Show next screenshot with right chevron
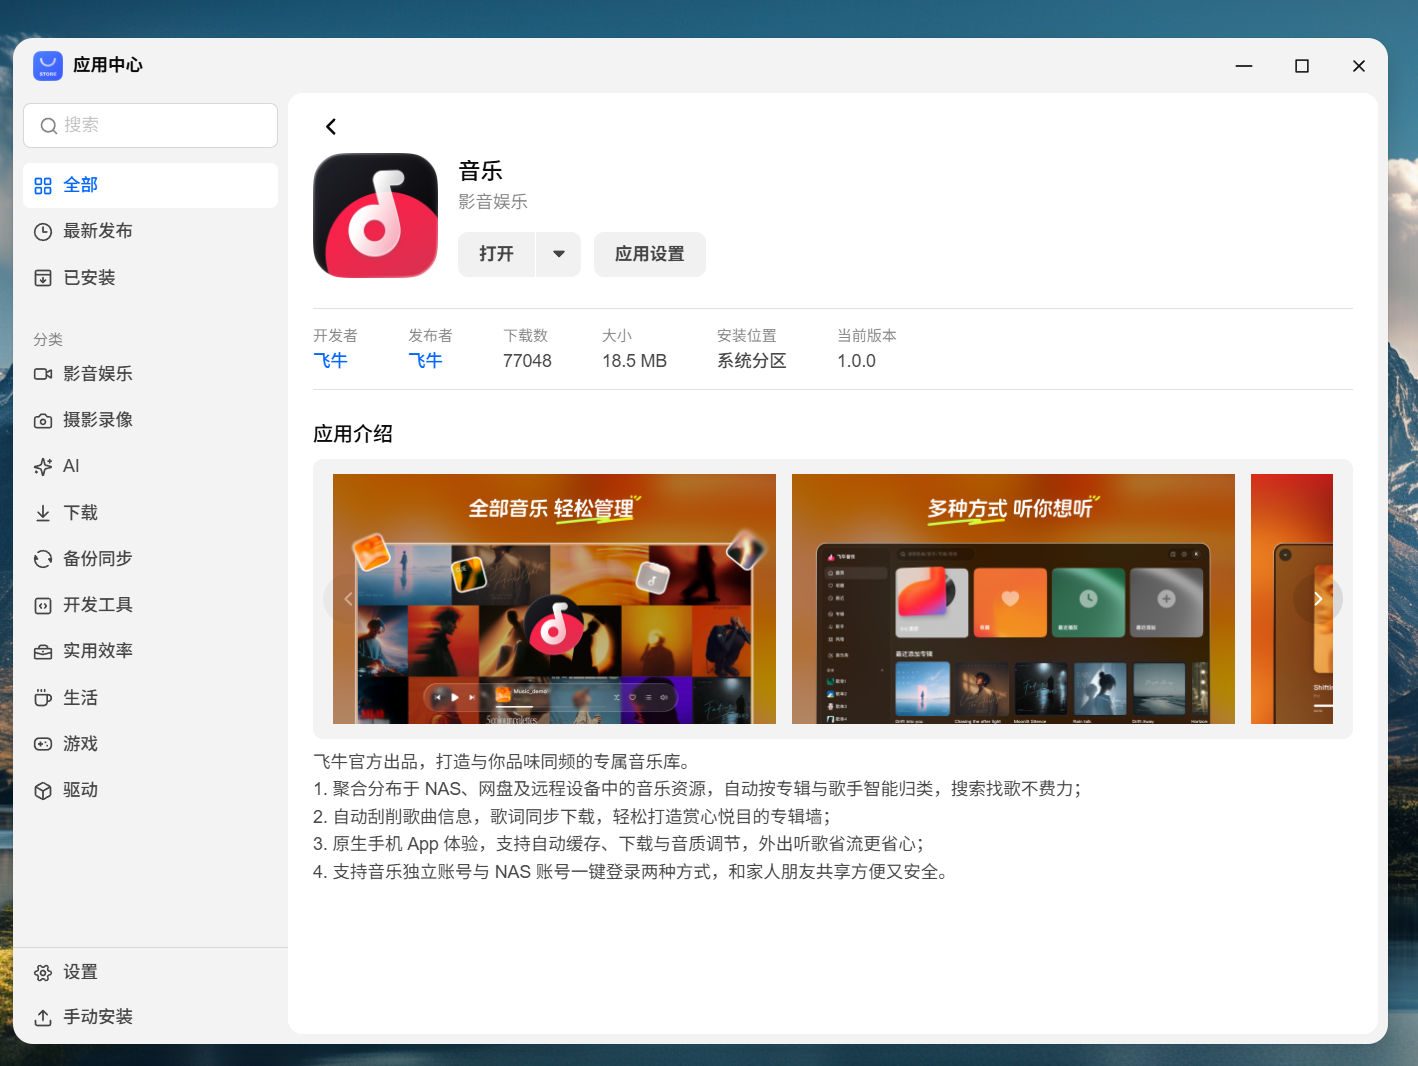The width and height of the screenshot is (1418, 1066). point(1318,599)
